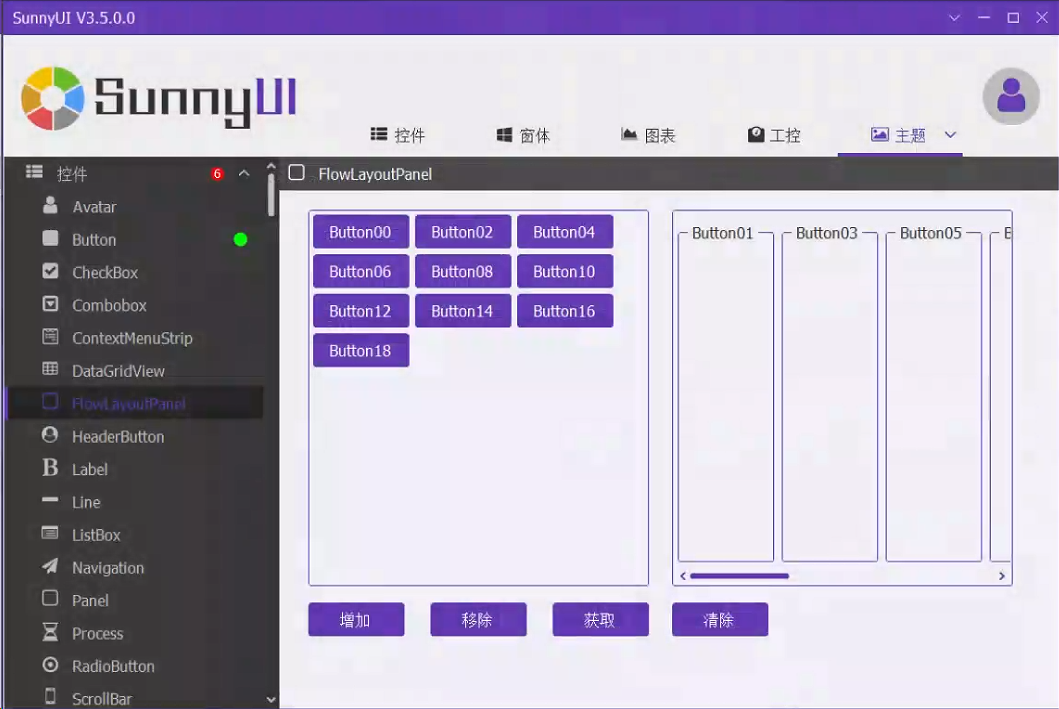
Task: Select Process in the sidebar
Action: click(x=134, y=633)
